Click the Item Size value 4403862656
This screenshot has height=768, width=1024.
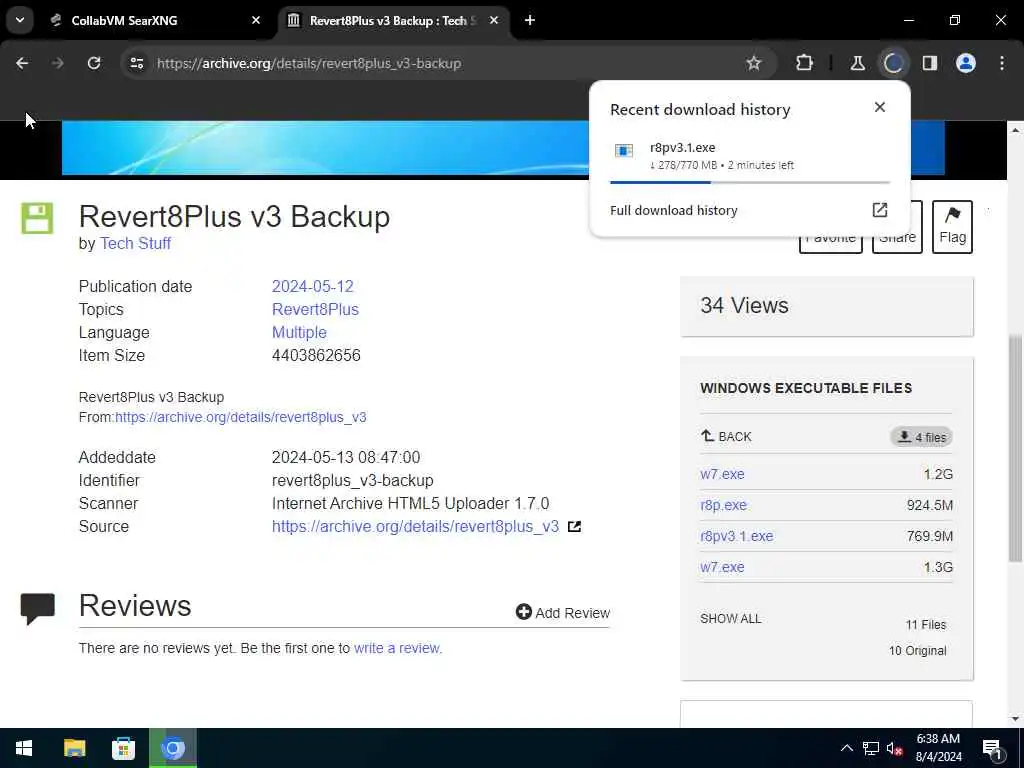316,356
